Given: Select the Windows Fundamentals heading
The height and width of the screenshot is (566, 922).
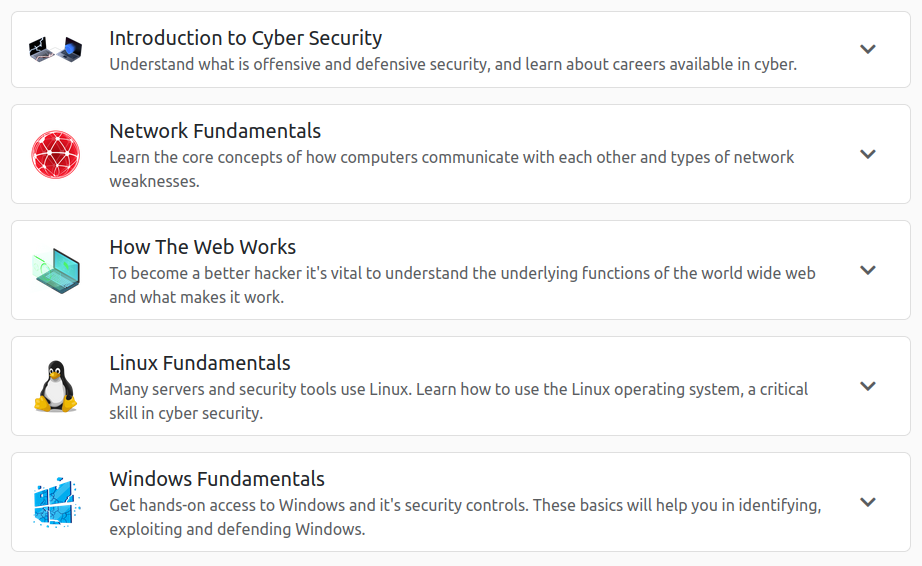Looking at the screenshot, I should (x=217, y=479).
